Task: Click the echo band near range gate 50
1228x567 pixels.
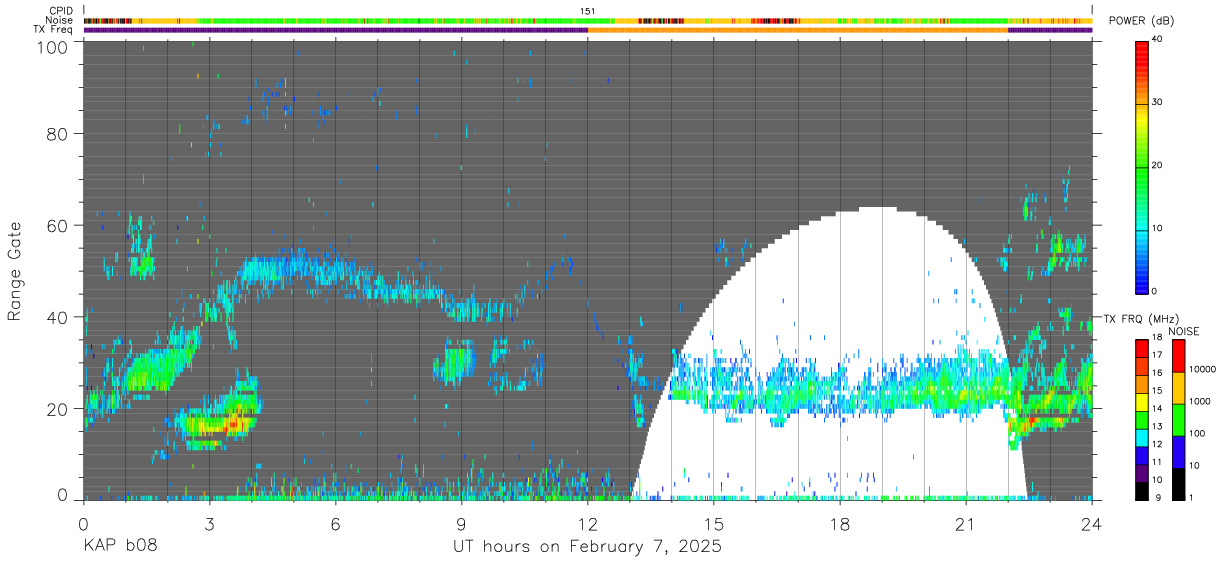Action: [x=300, y=268]
